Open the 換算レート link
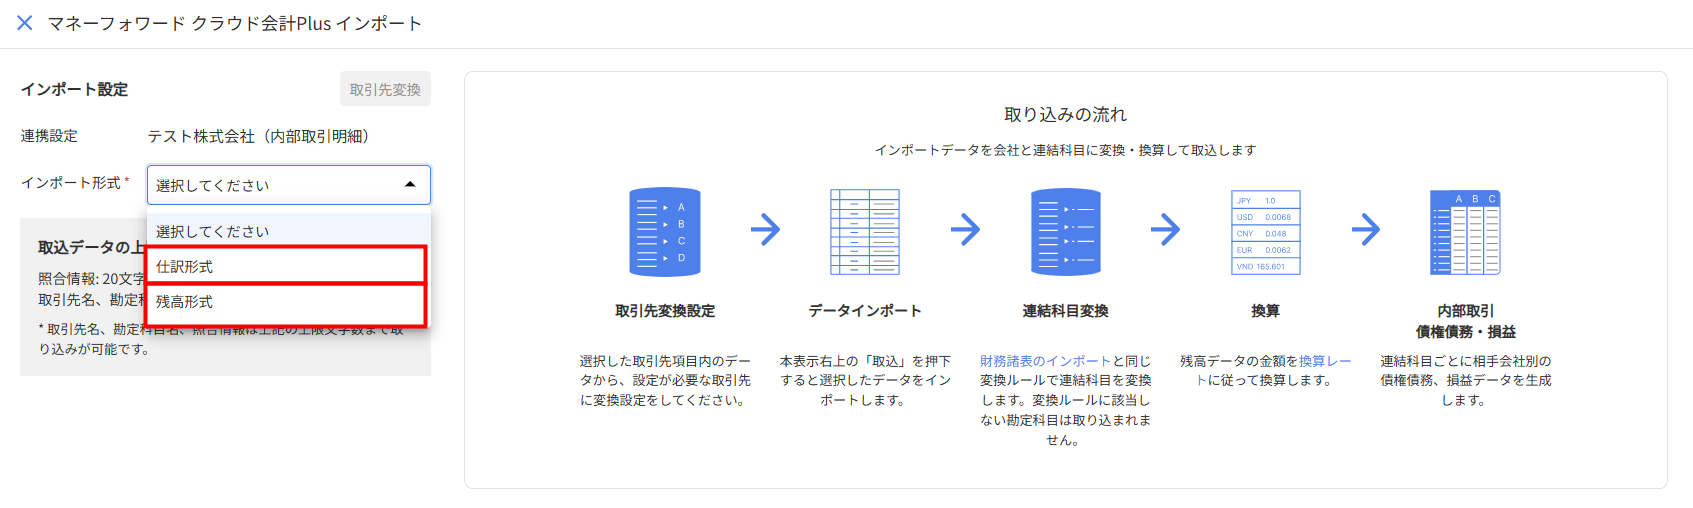 click(1324, 361)
